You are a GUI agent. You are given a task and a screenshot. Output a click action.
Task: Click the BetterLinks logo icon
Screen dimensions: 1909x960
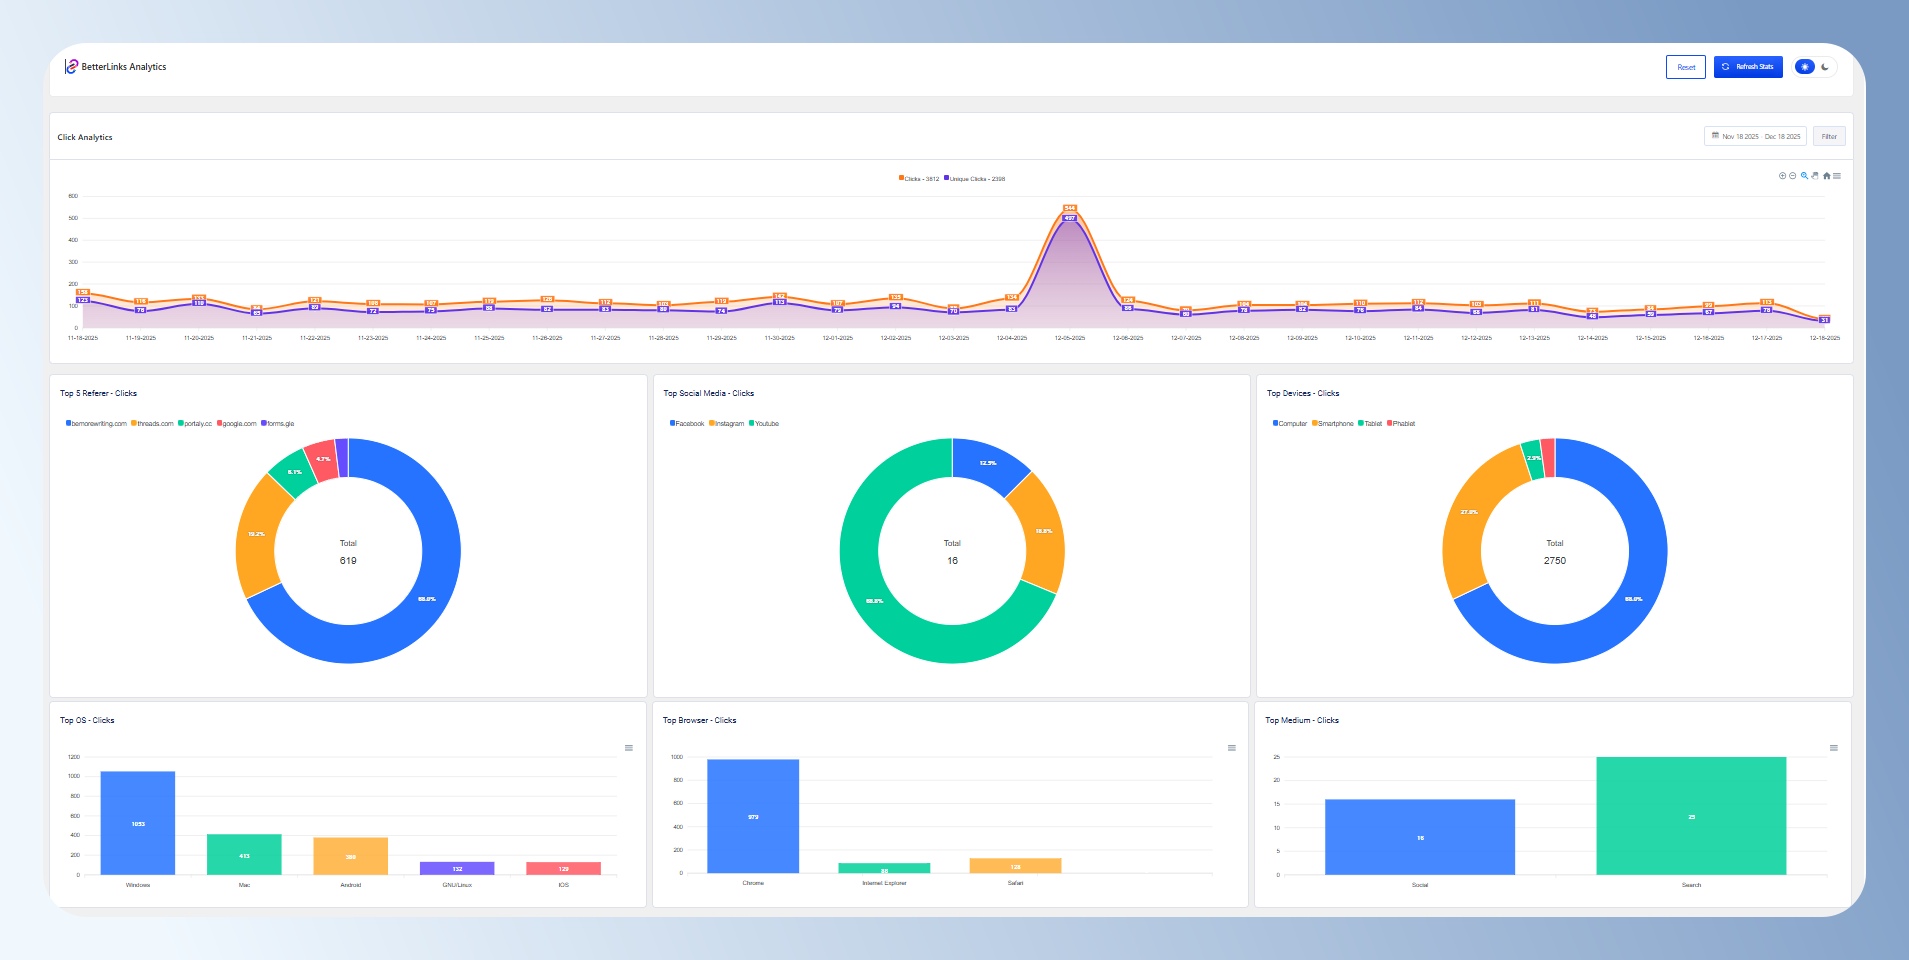71,67
